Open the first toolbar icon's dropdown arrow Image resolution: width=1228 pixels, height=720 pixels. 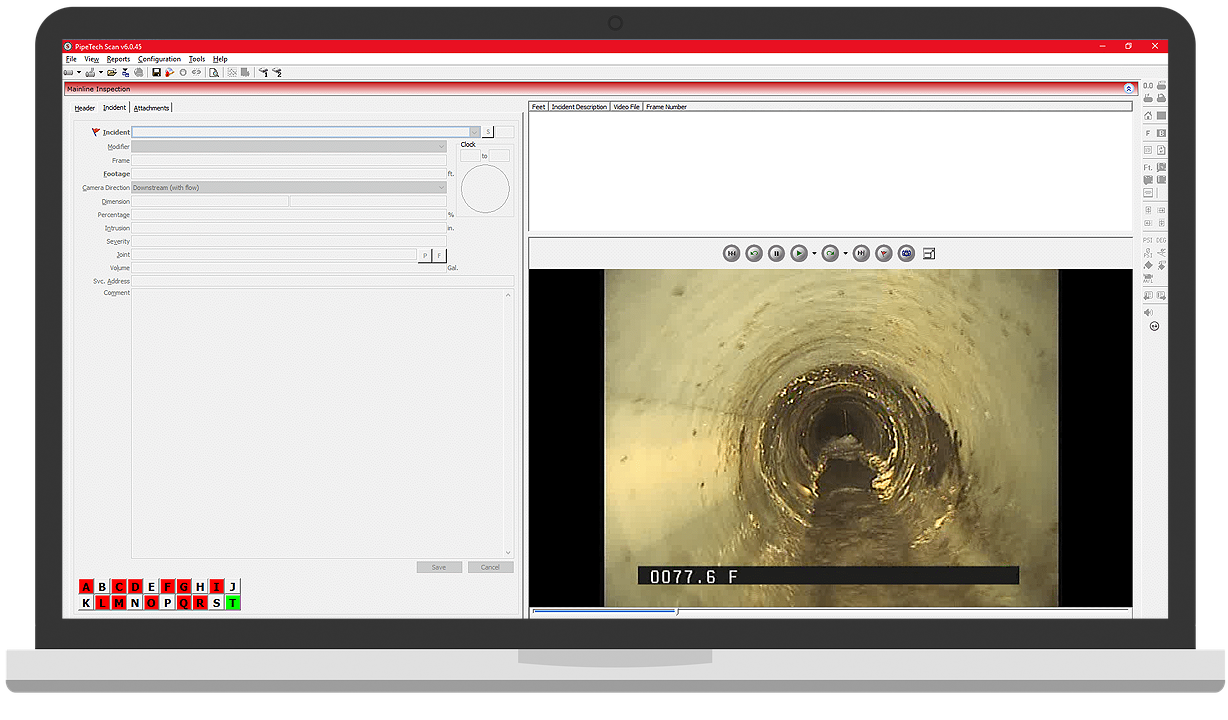click(80, 72)
